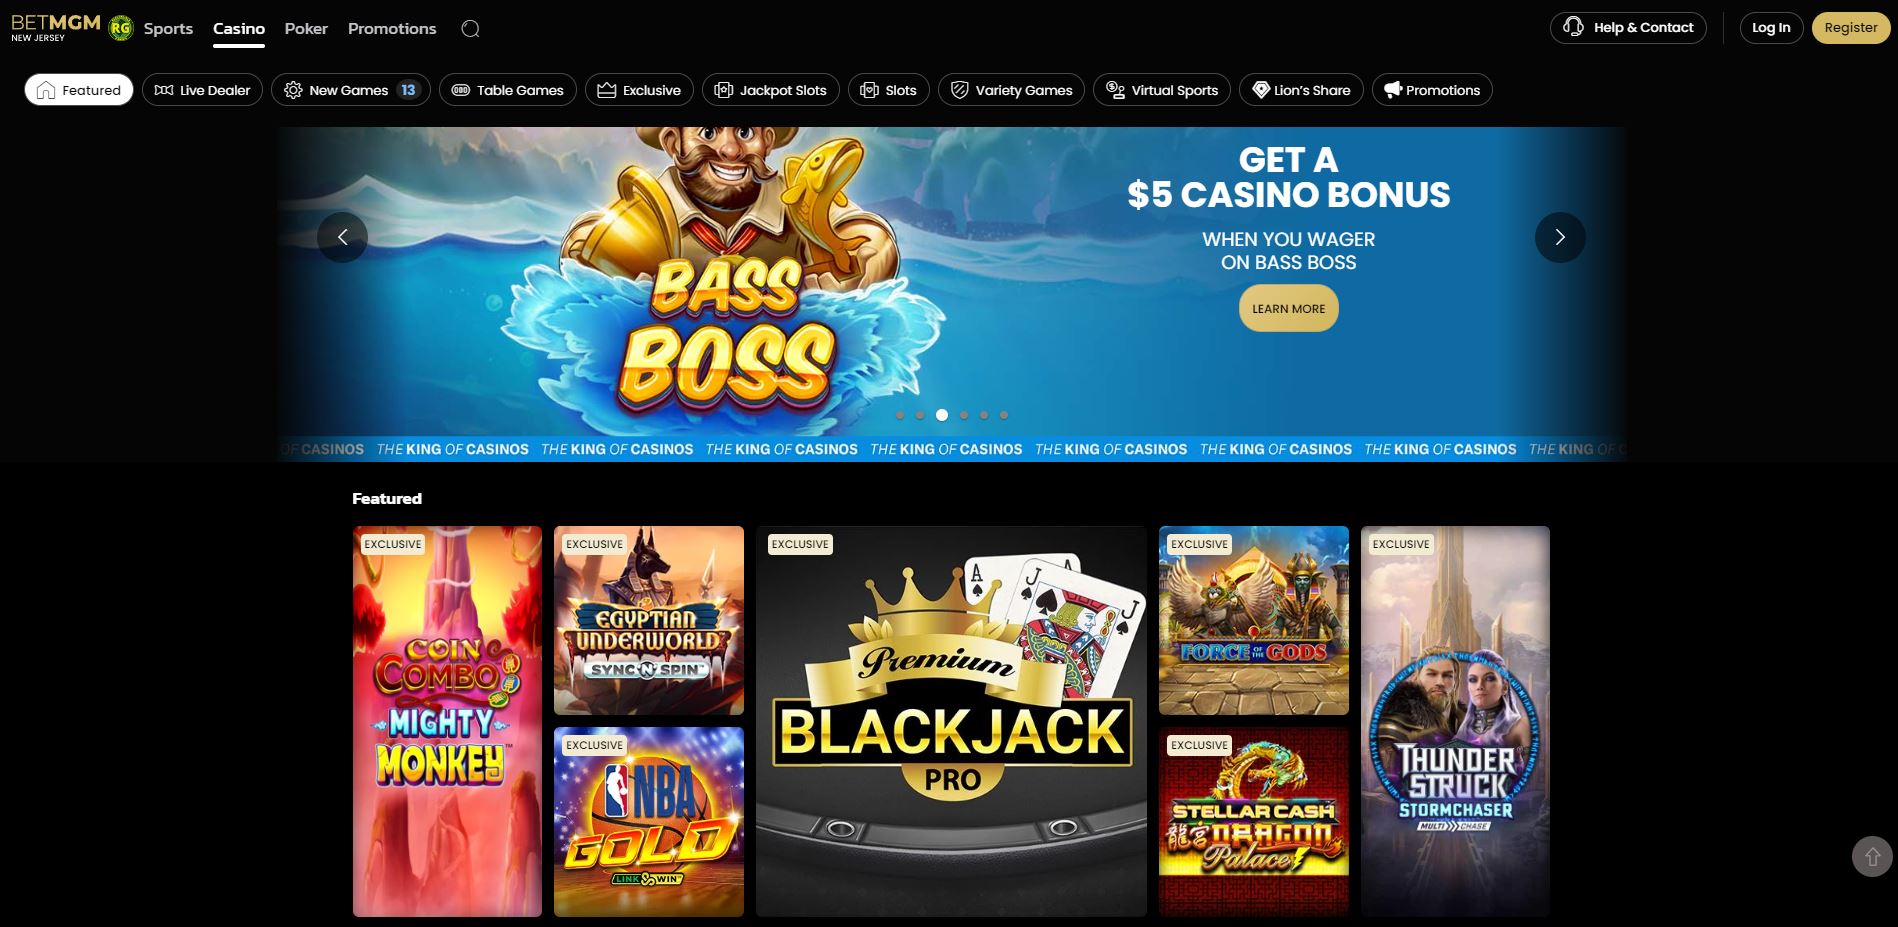Viewport: 1898px width, 927px height.
Task: Open the Live Dealer category
Action: [203, 90]
